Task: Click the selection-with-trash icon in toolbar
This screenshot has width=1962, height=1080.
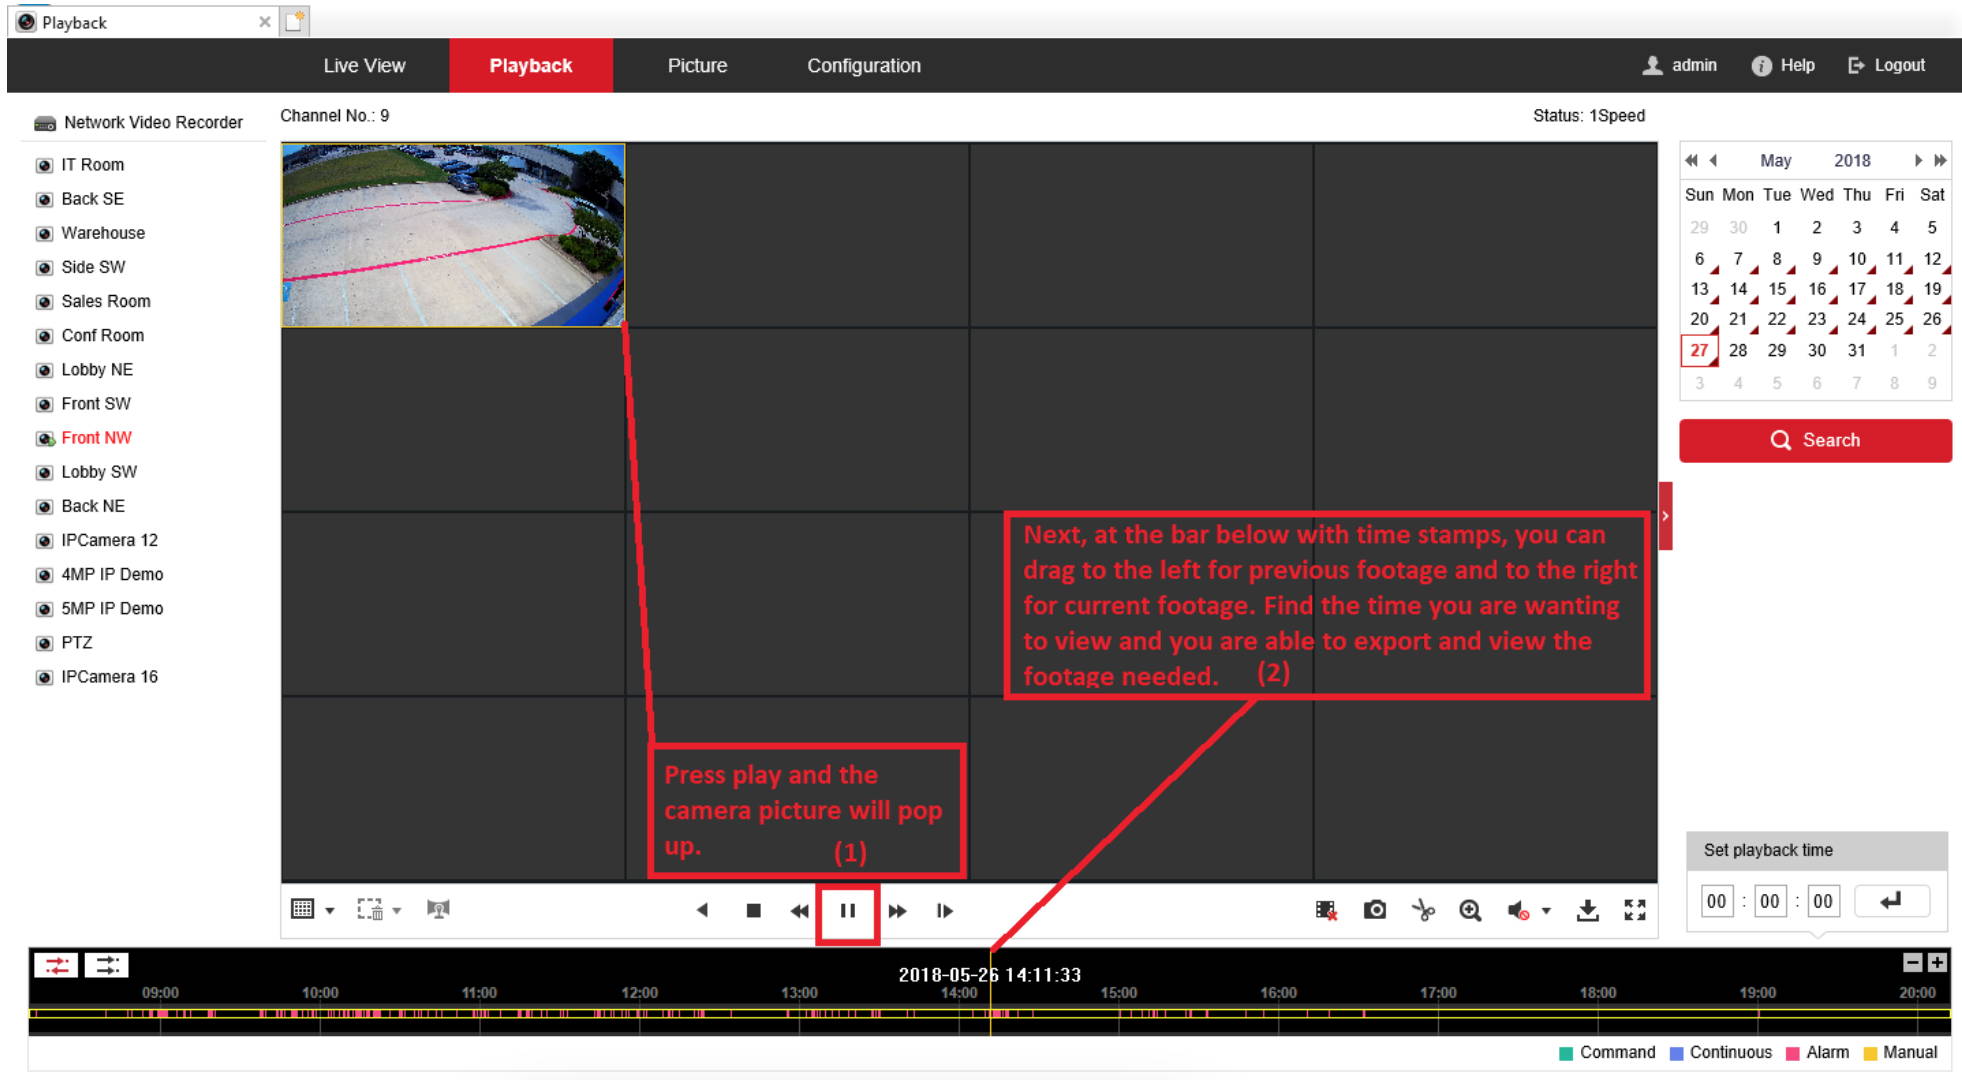Action: 370,909
